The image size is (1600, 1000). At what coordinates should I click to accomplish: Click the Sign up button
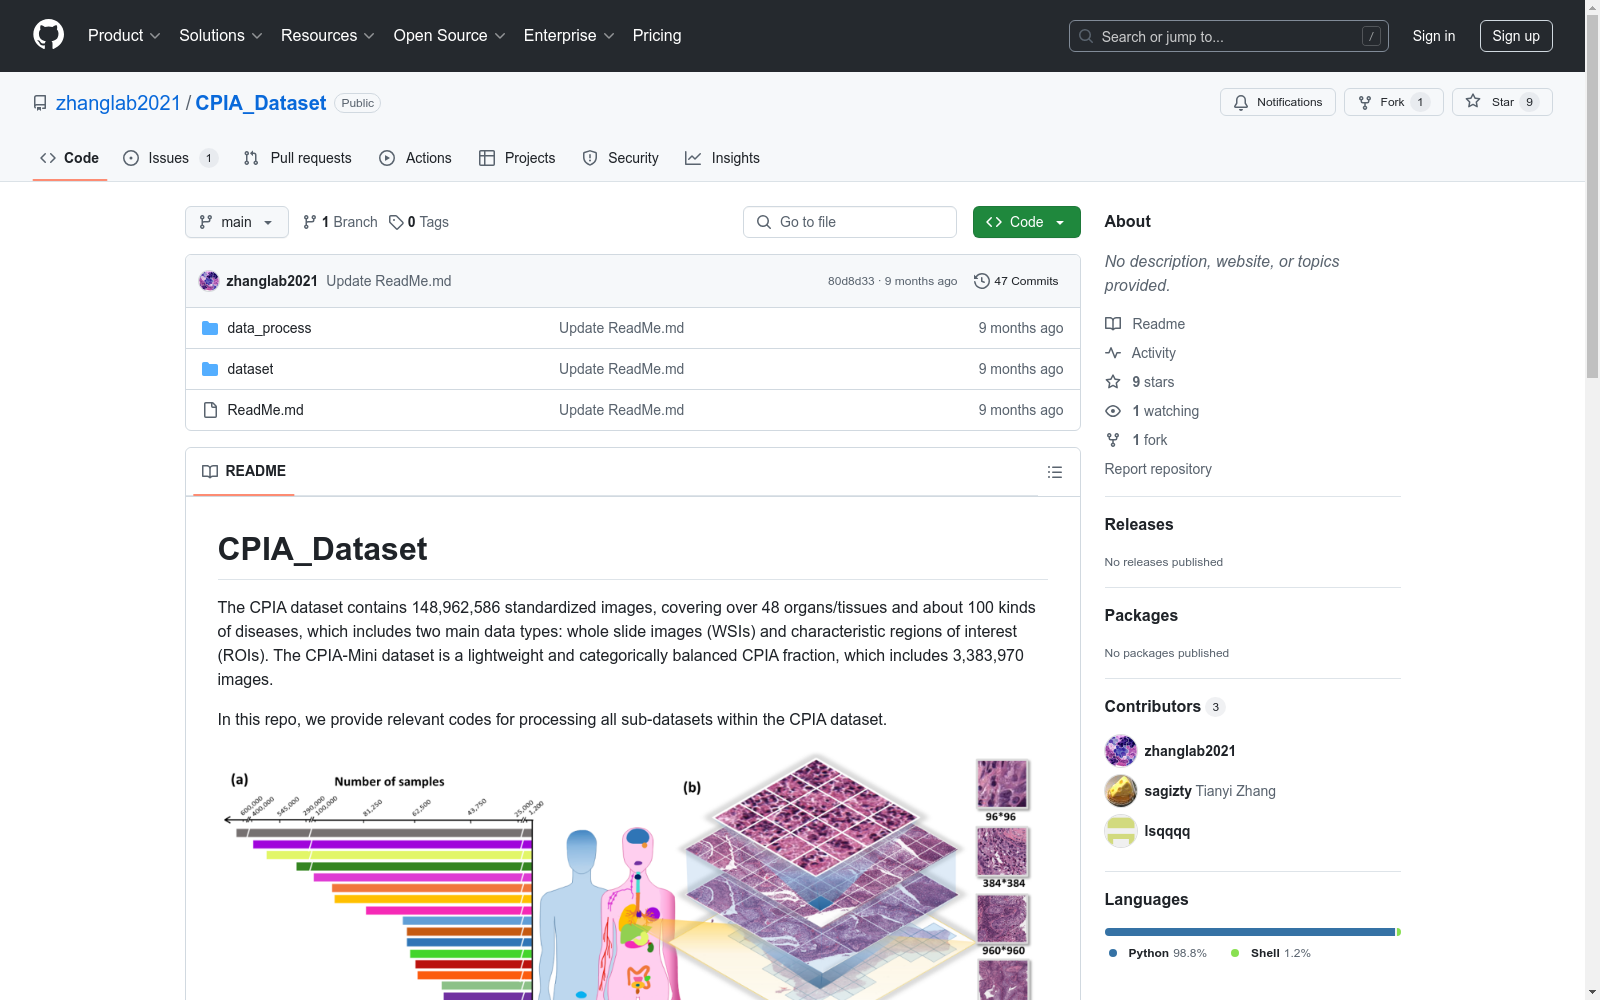(x=1515, y=36)
